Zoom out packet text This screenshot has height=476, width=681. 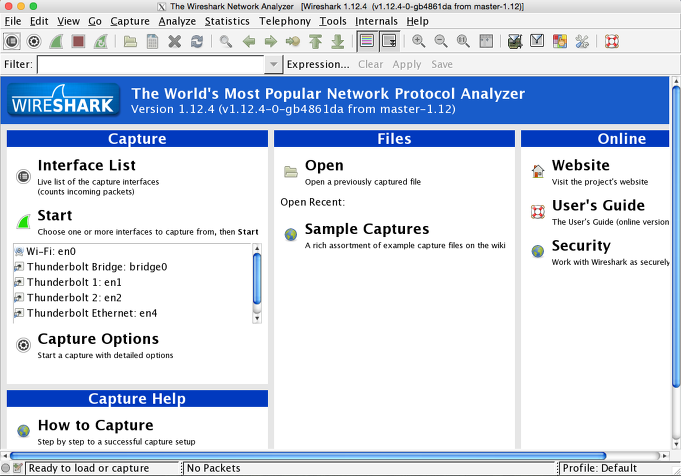[x=441, y=42]
